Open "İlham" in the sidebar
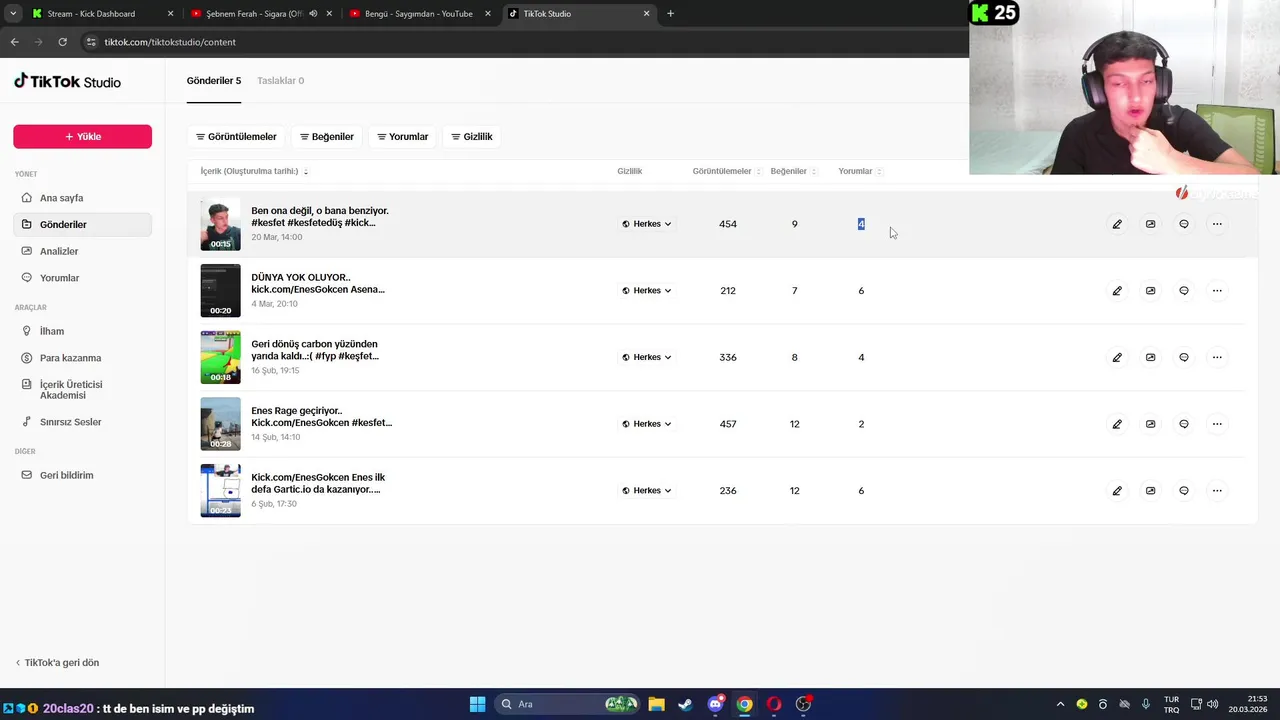Image resolution: width=1280 pixels, height=720 pixels. pos(82,331)
